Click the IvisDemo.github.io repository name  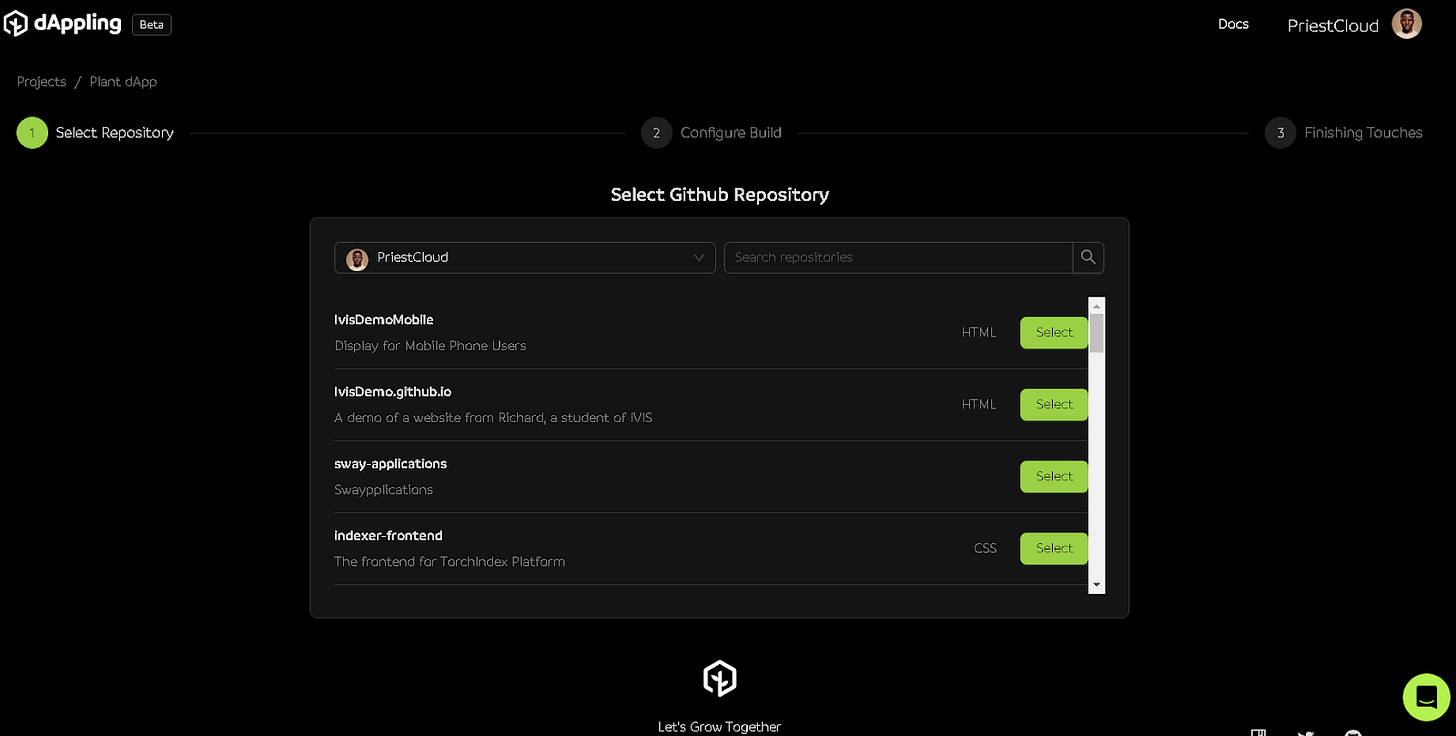tap(393, 392)
